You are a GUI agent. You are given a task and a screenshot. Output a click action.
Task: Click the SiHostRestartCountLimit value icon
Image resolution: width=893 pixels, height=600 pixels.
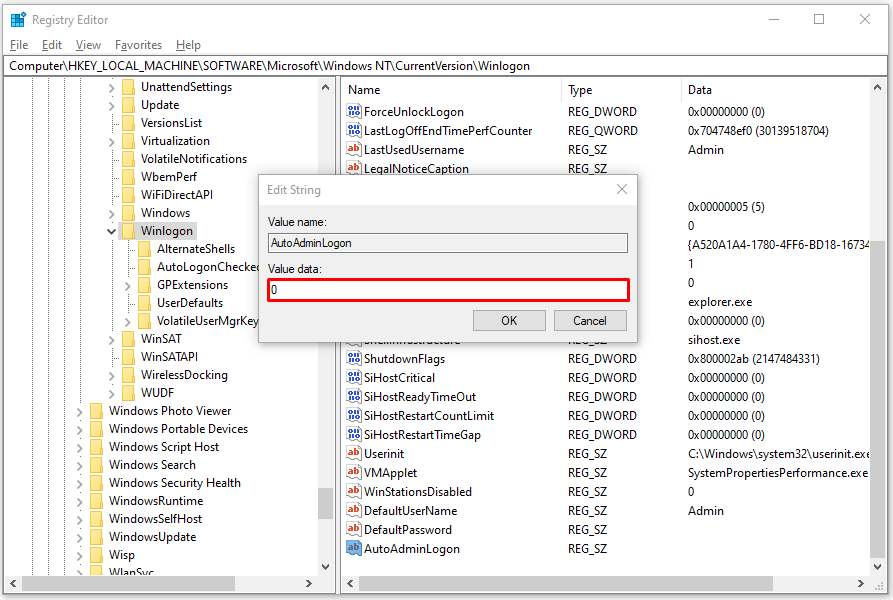[x=354, y=416]
